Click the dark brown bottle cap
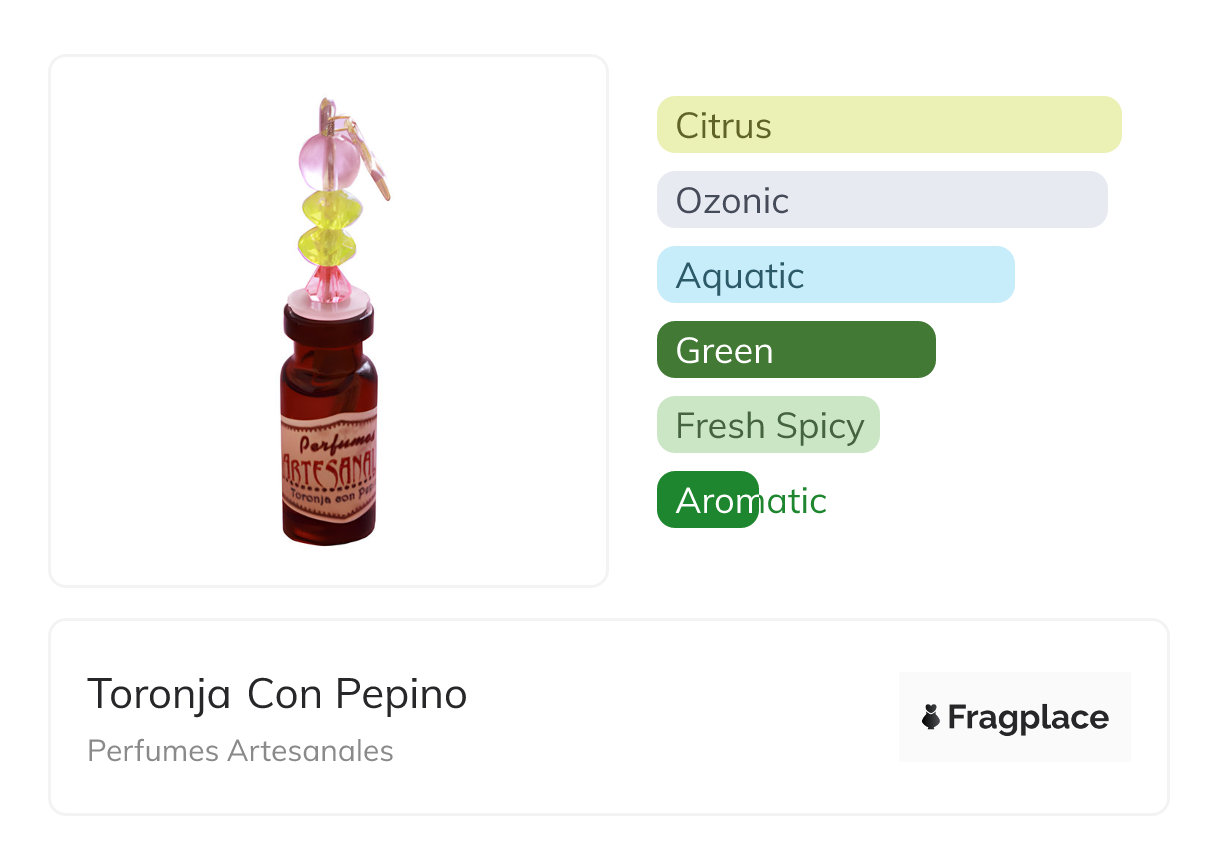This screenshot has width=1218, height=864. tap(328, 322)
